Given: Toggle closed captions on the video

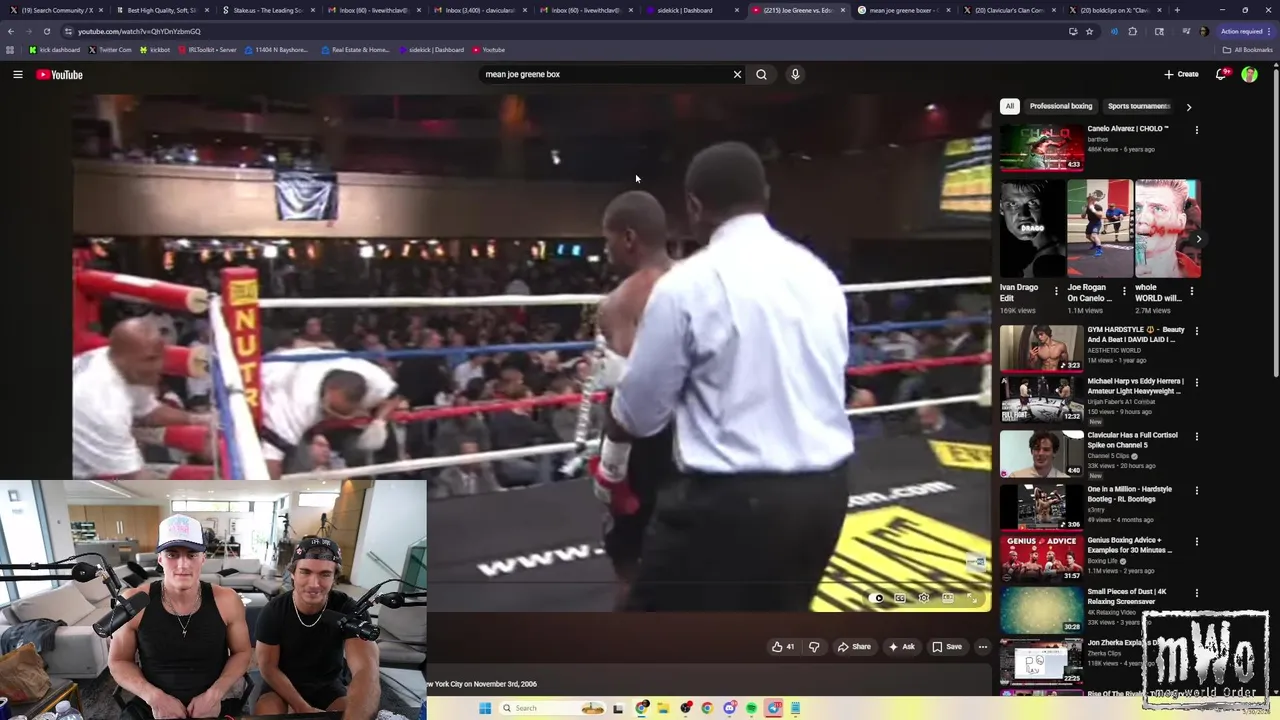Looking at the screenshot, I should click(900, 598).
